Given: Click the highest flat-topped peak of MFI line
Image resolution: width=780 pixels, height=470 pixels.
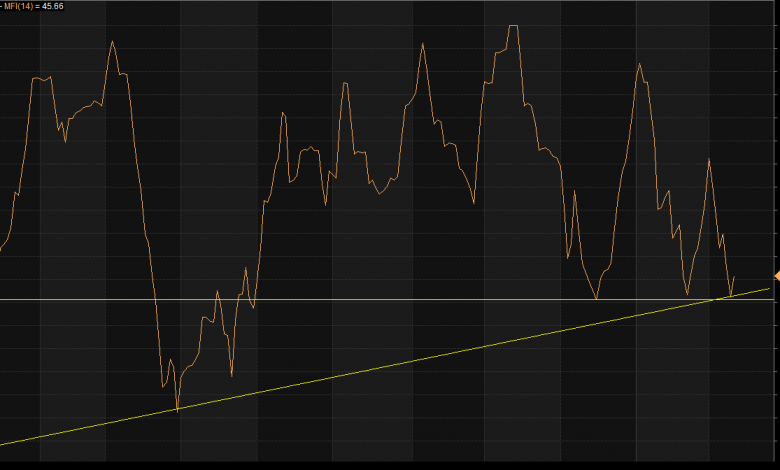Looking at the screenshot, I should (x=513, y=26).
